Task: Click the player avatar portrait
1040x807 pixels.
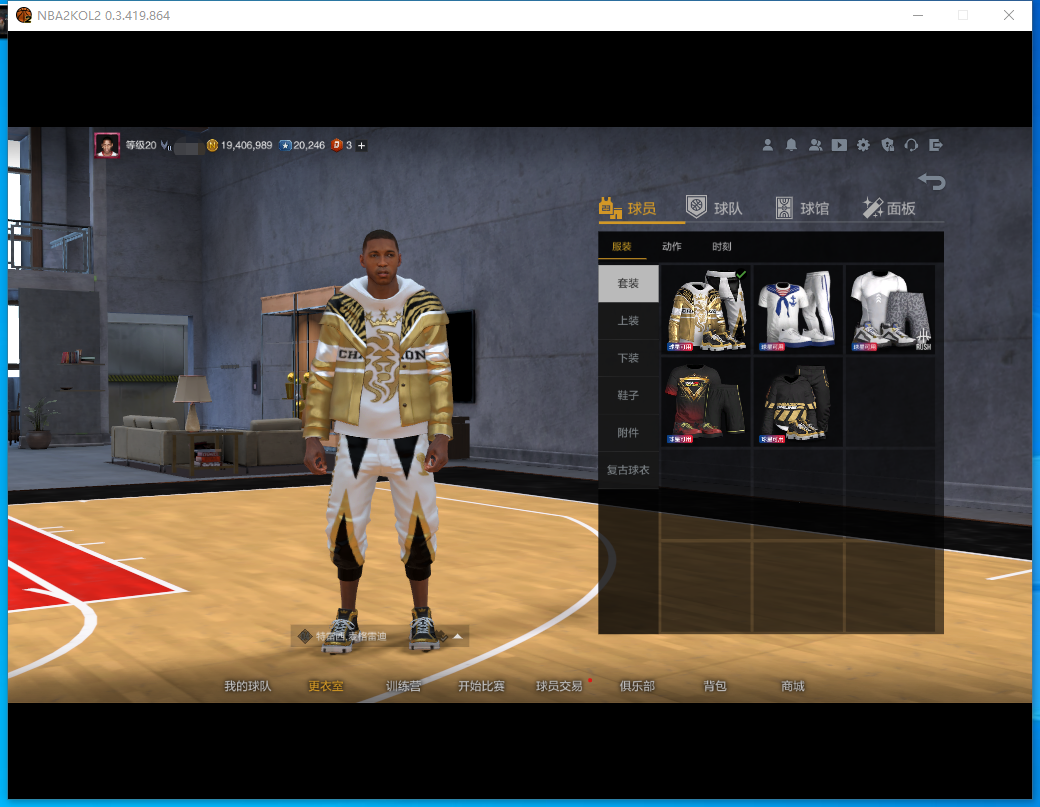Action: [x=107, y=145]
